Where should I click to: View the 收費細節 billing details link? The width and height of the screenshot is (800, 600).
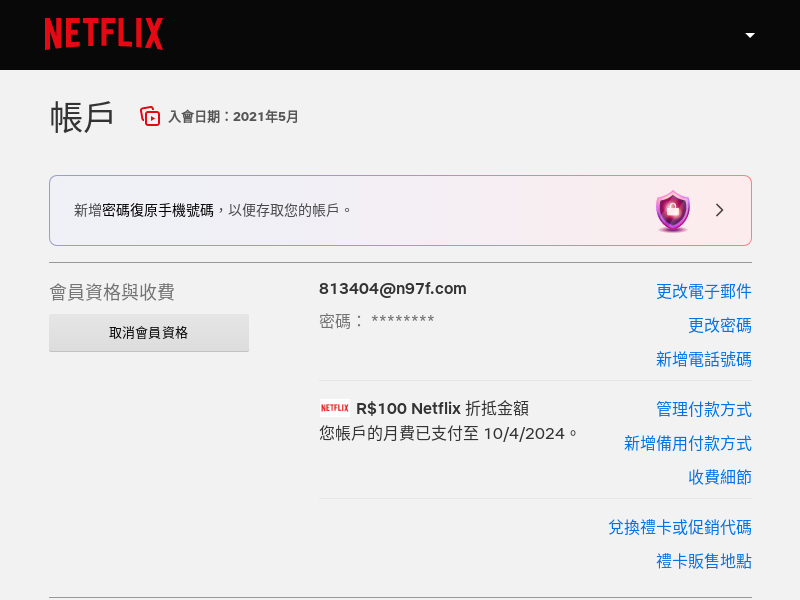pos(719,477)
